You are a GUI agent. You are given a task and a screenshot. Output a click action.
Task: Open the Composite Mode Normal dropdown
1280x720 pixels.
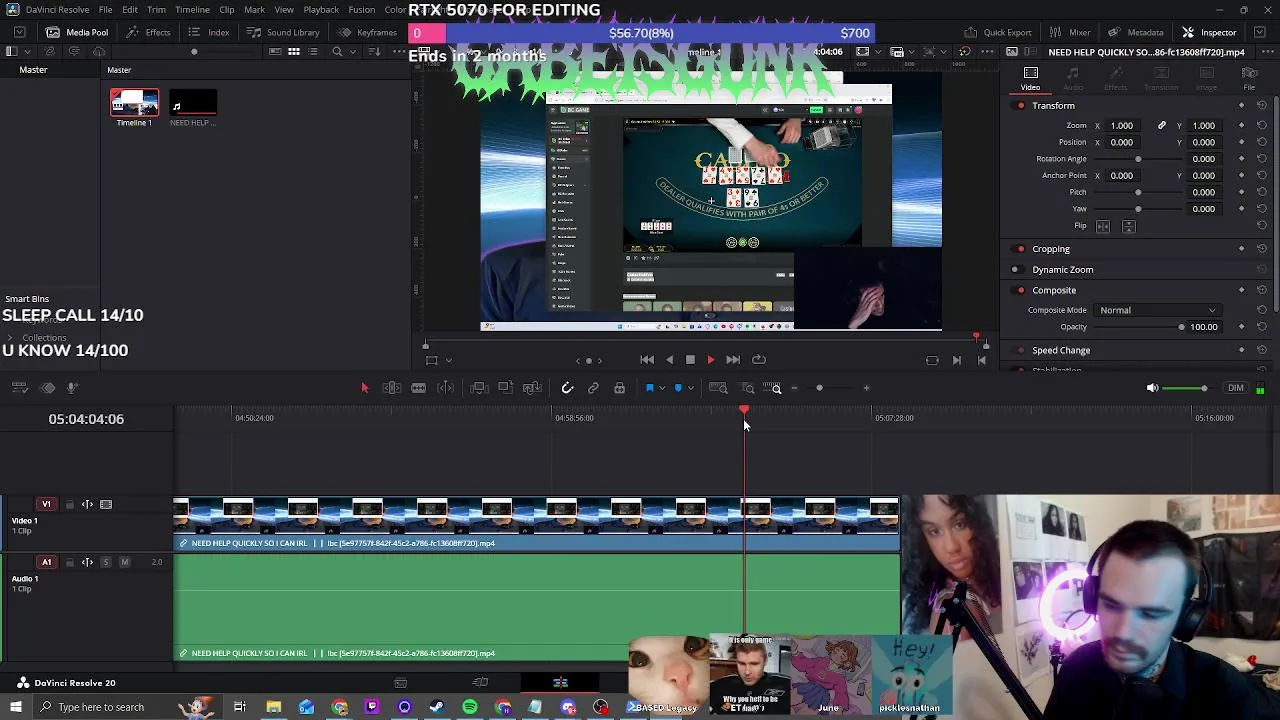click(1158, 310)
